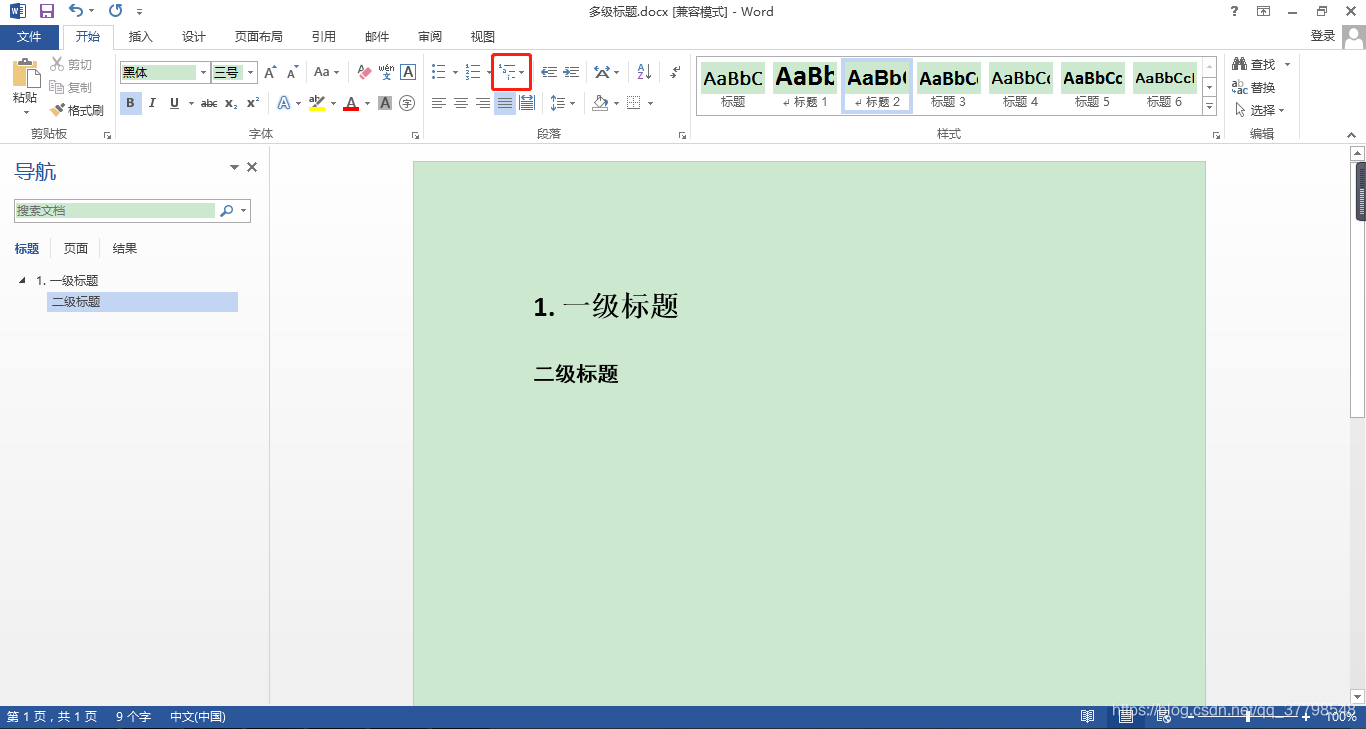Toggle Bold formatting

click(131, 103)
